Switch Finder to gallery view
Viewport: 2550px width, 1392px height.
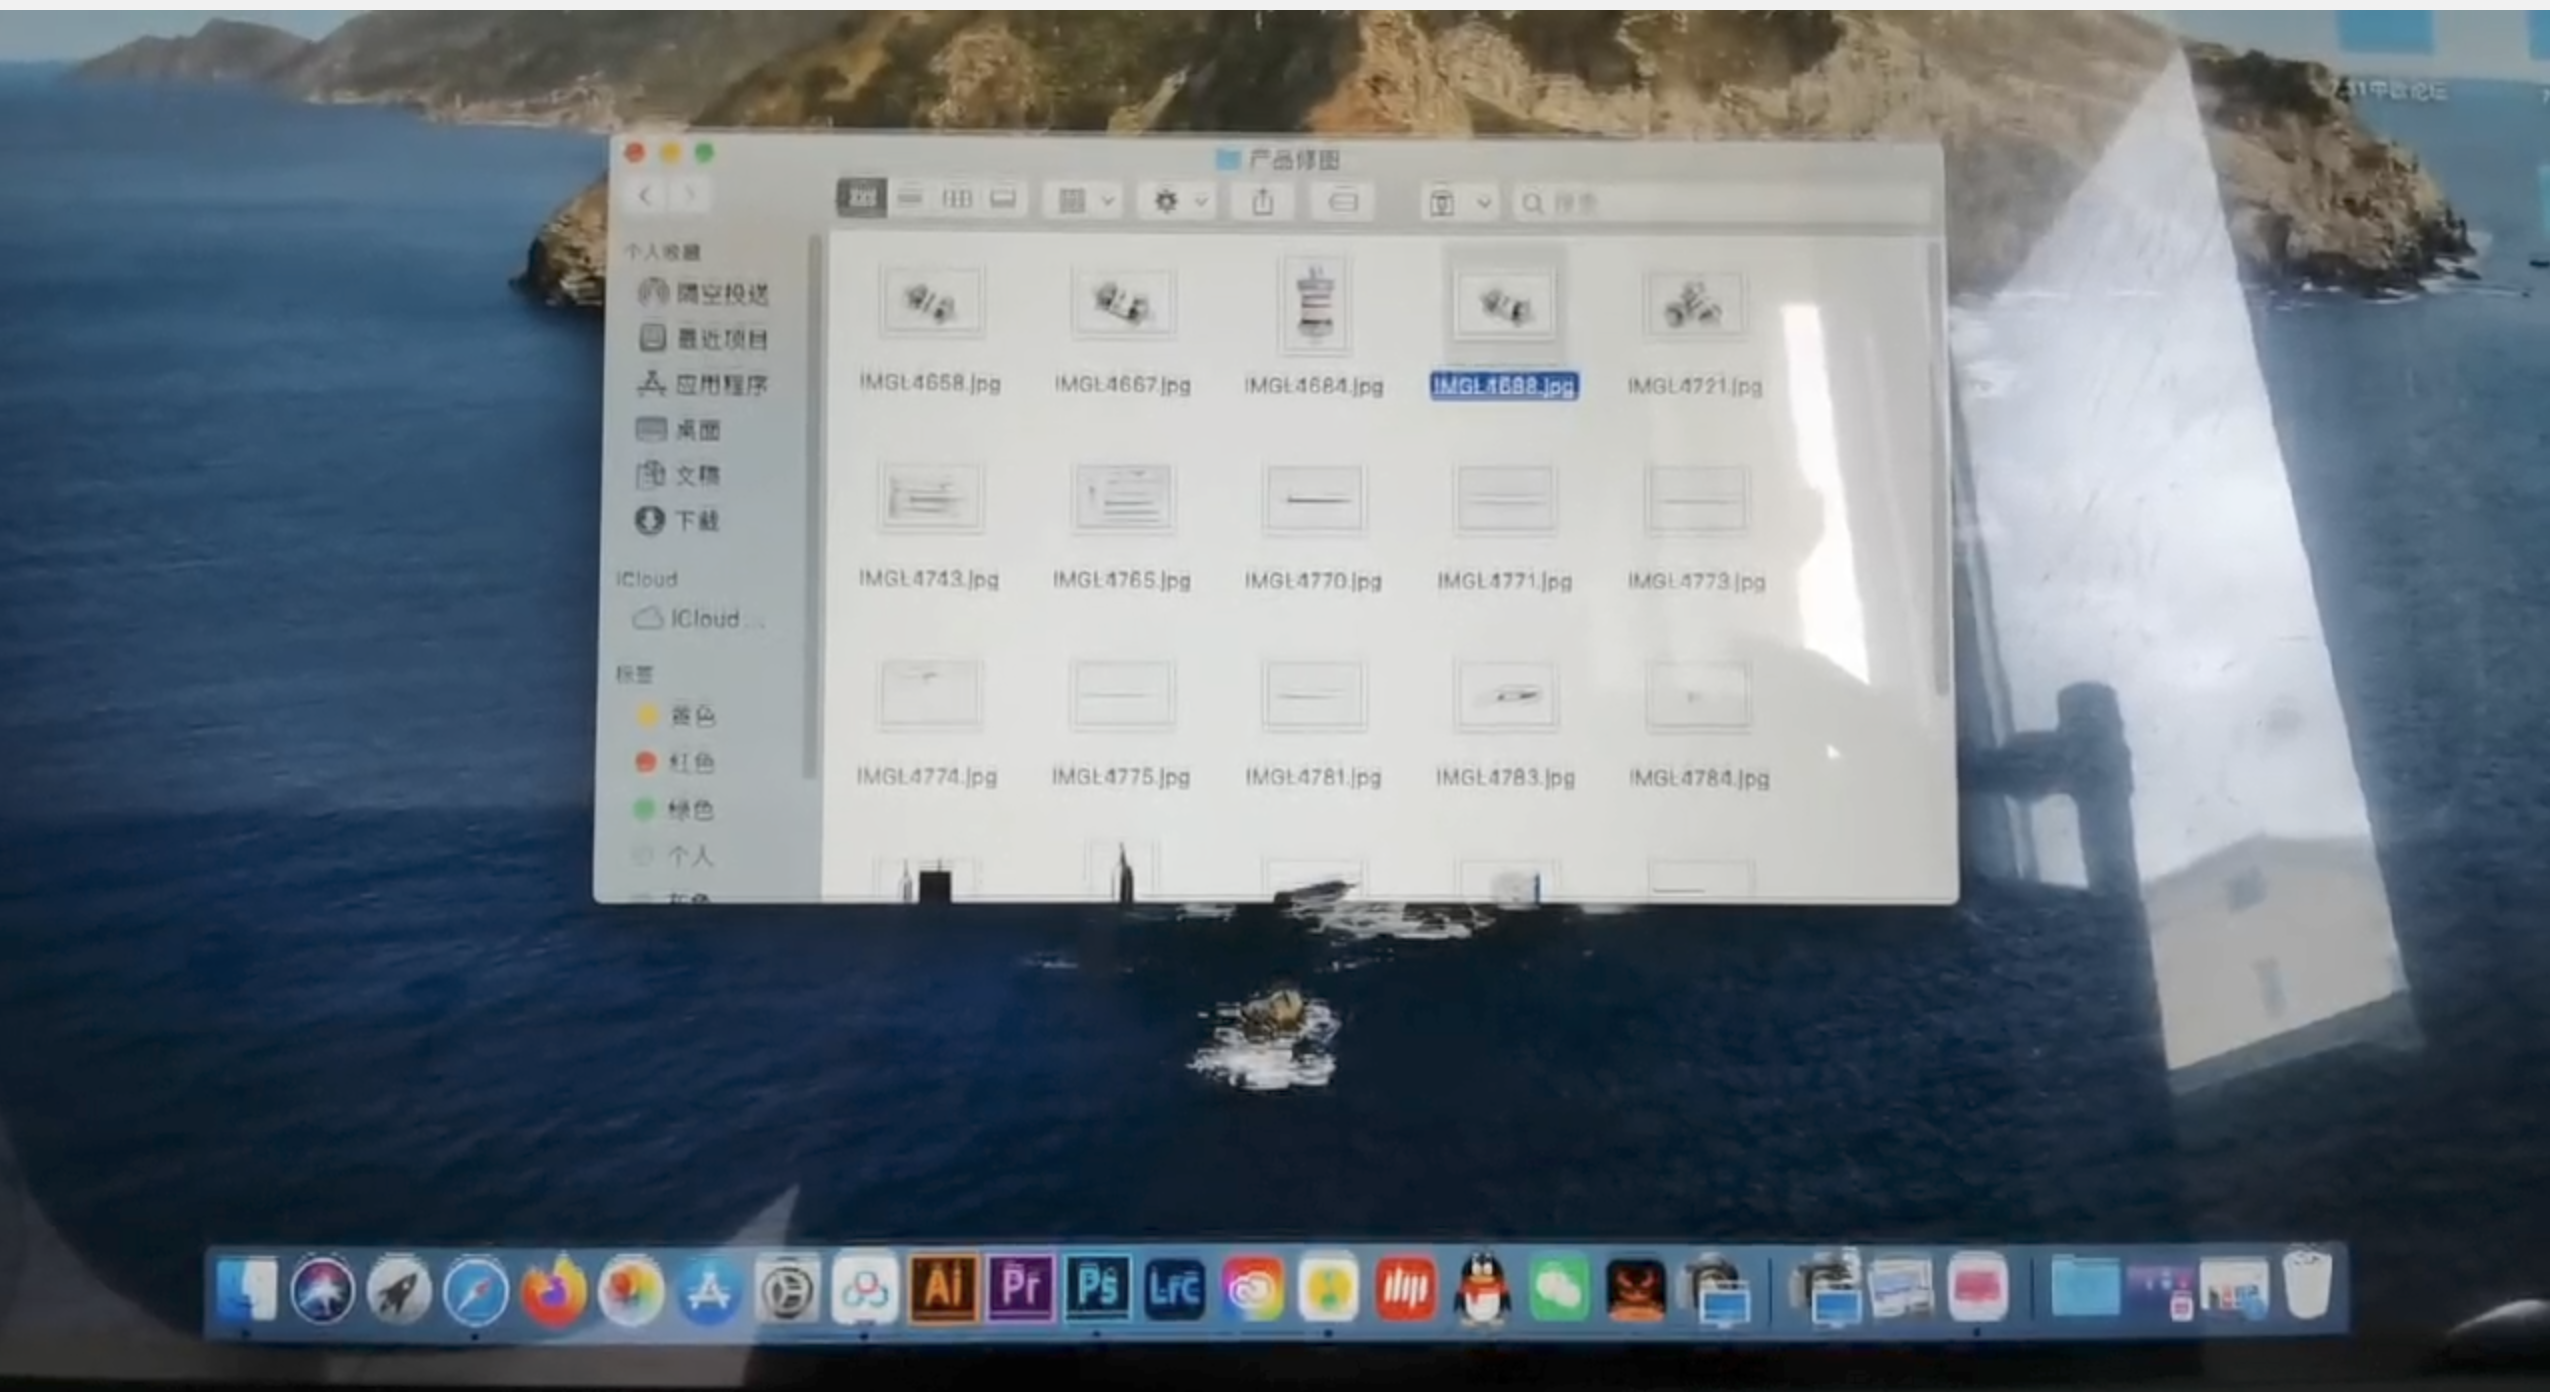pos(1004,199)
